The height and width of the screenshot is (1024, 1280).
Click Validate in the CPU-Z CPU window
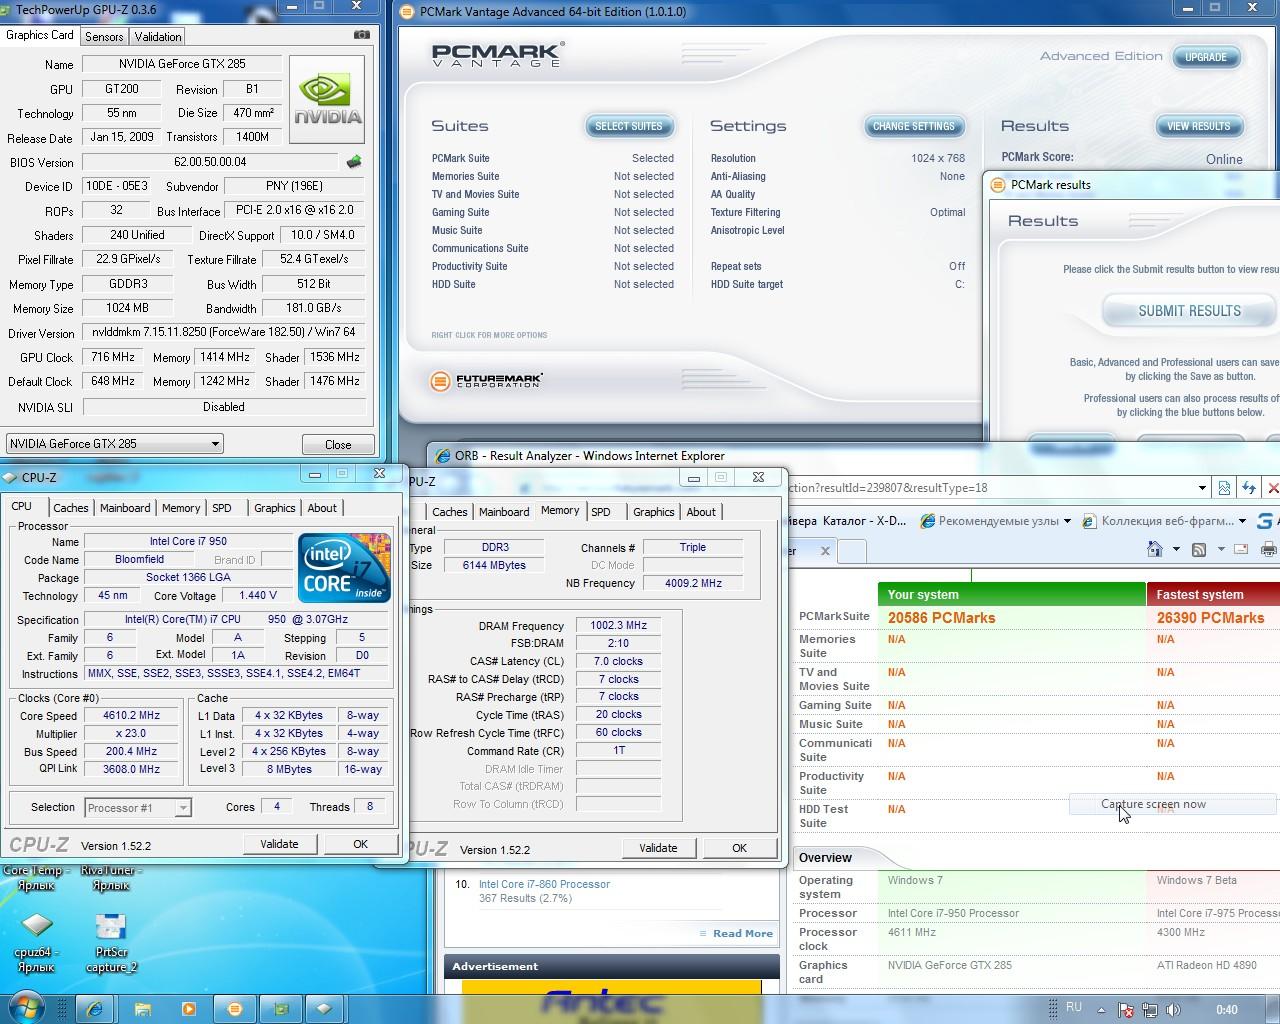pyautogui.click(x=279, y=844)
